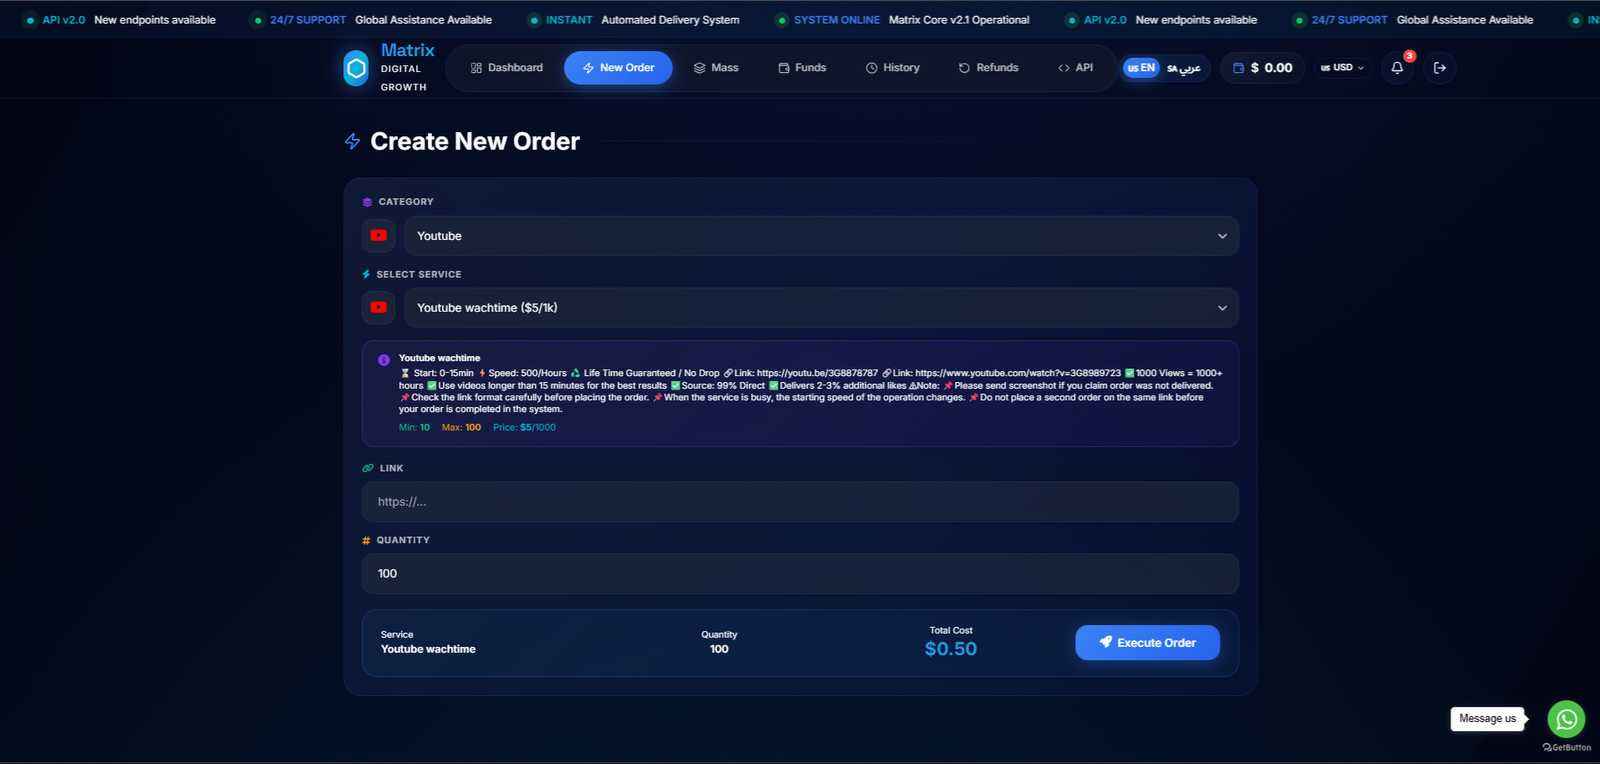Click the Message us label
The height and width of the screenshot is (764, 1600).
(1487, 719)
